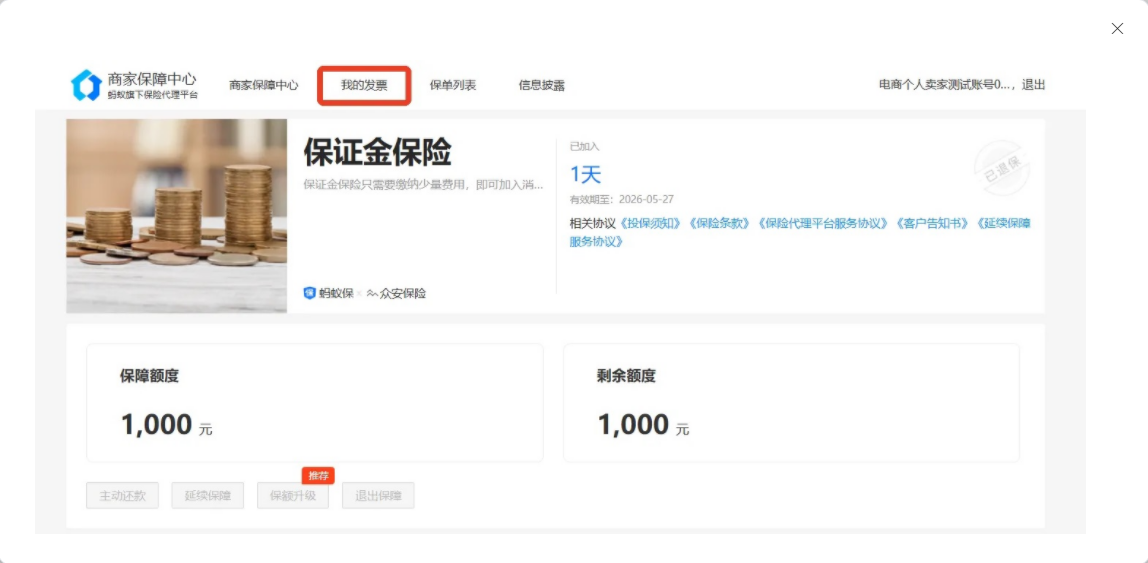Click the 保障额度 card label
1148x563 pixels.
pyautogui.click(x=149, y=376)
